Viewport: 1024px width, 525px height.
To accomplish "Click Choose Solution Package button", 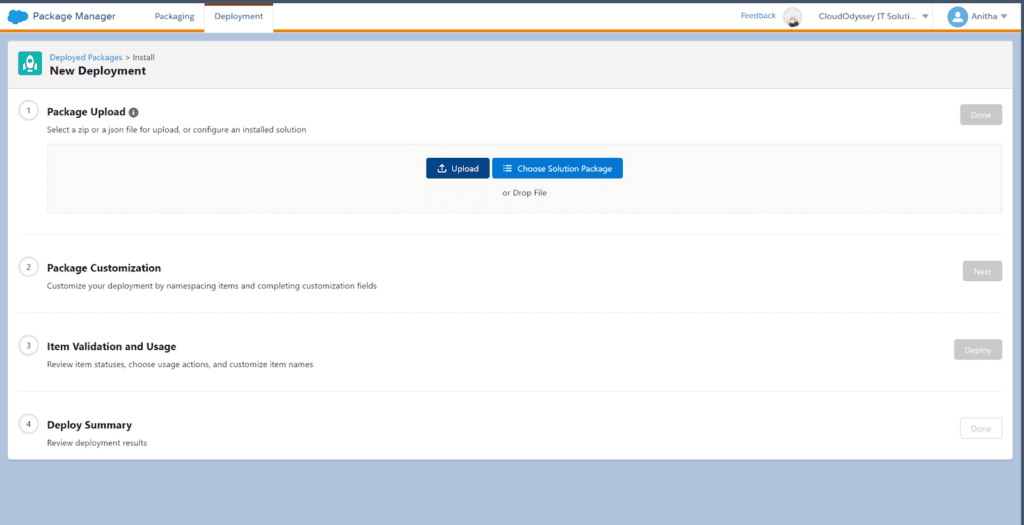I will point(557,168).
